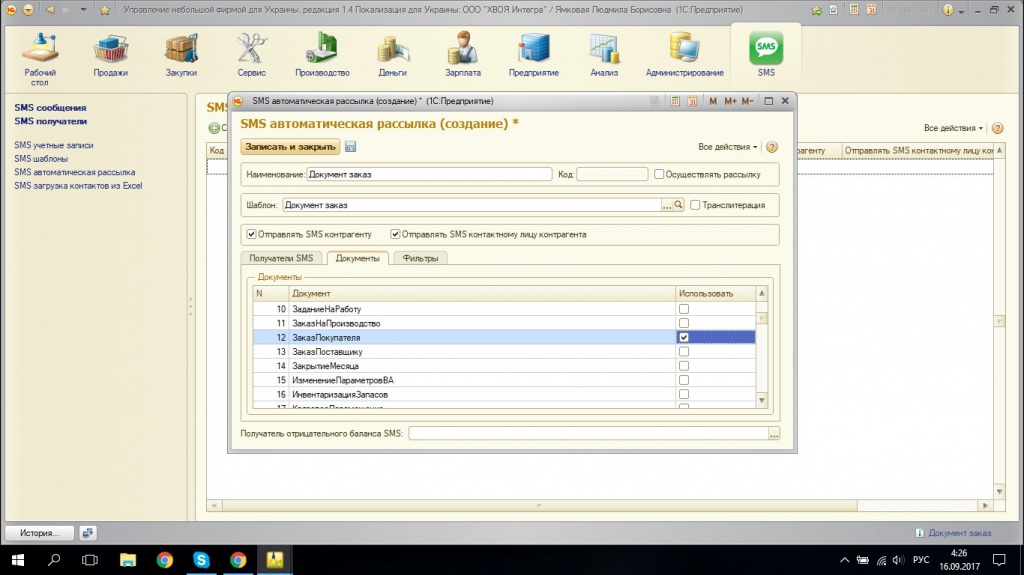1024x575 pixels.
Task: Open the Рабочий стол section
Action: (x=40, y=58)
